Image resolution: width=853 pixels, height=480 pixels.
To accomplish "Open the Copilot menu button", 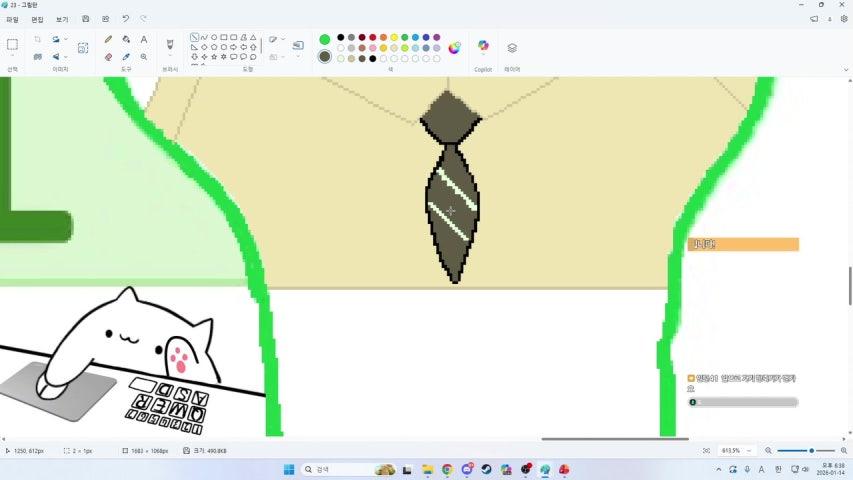I will coord(483,46).
